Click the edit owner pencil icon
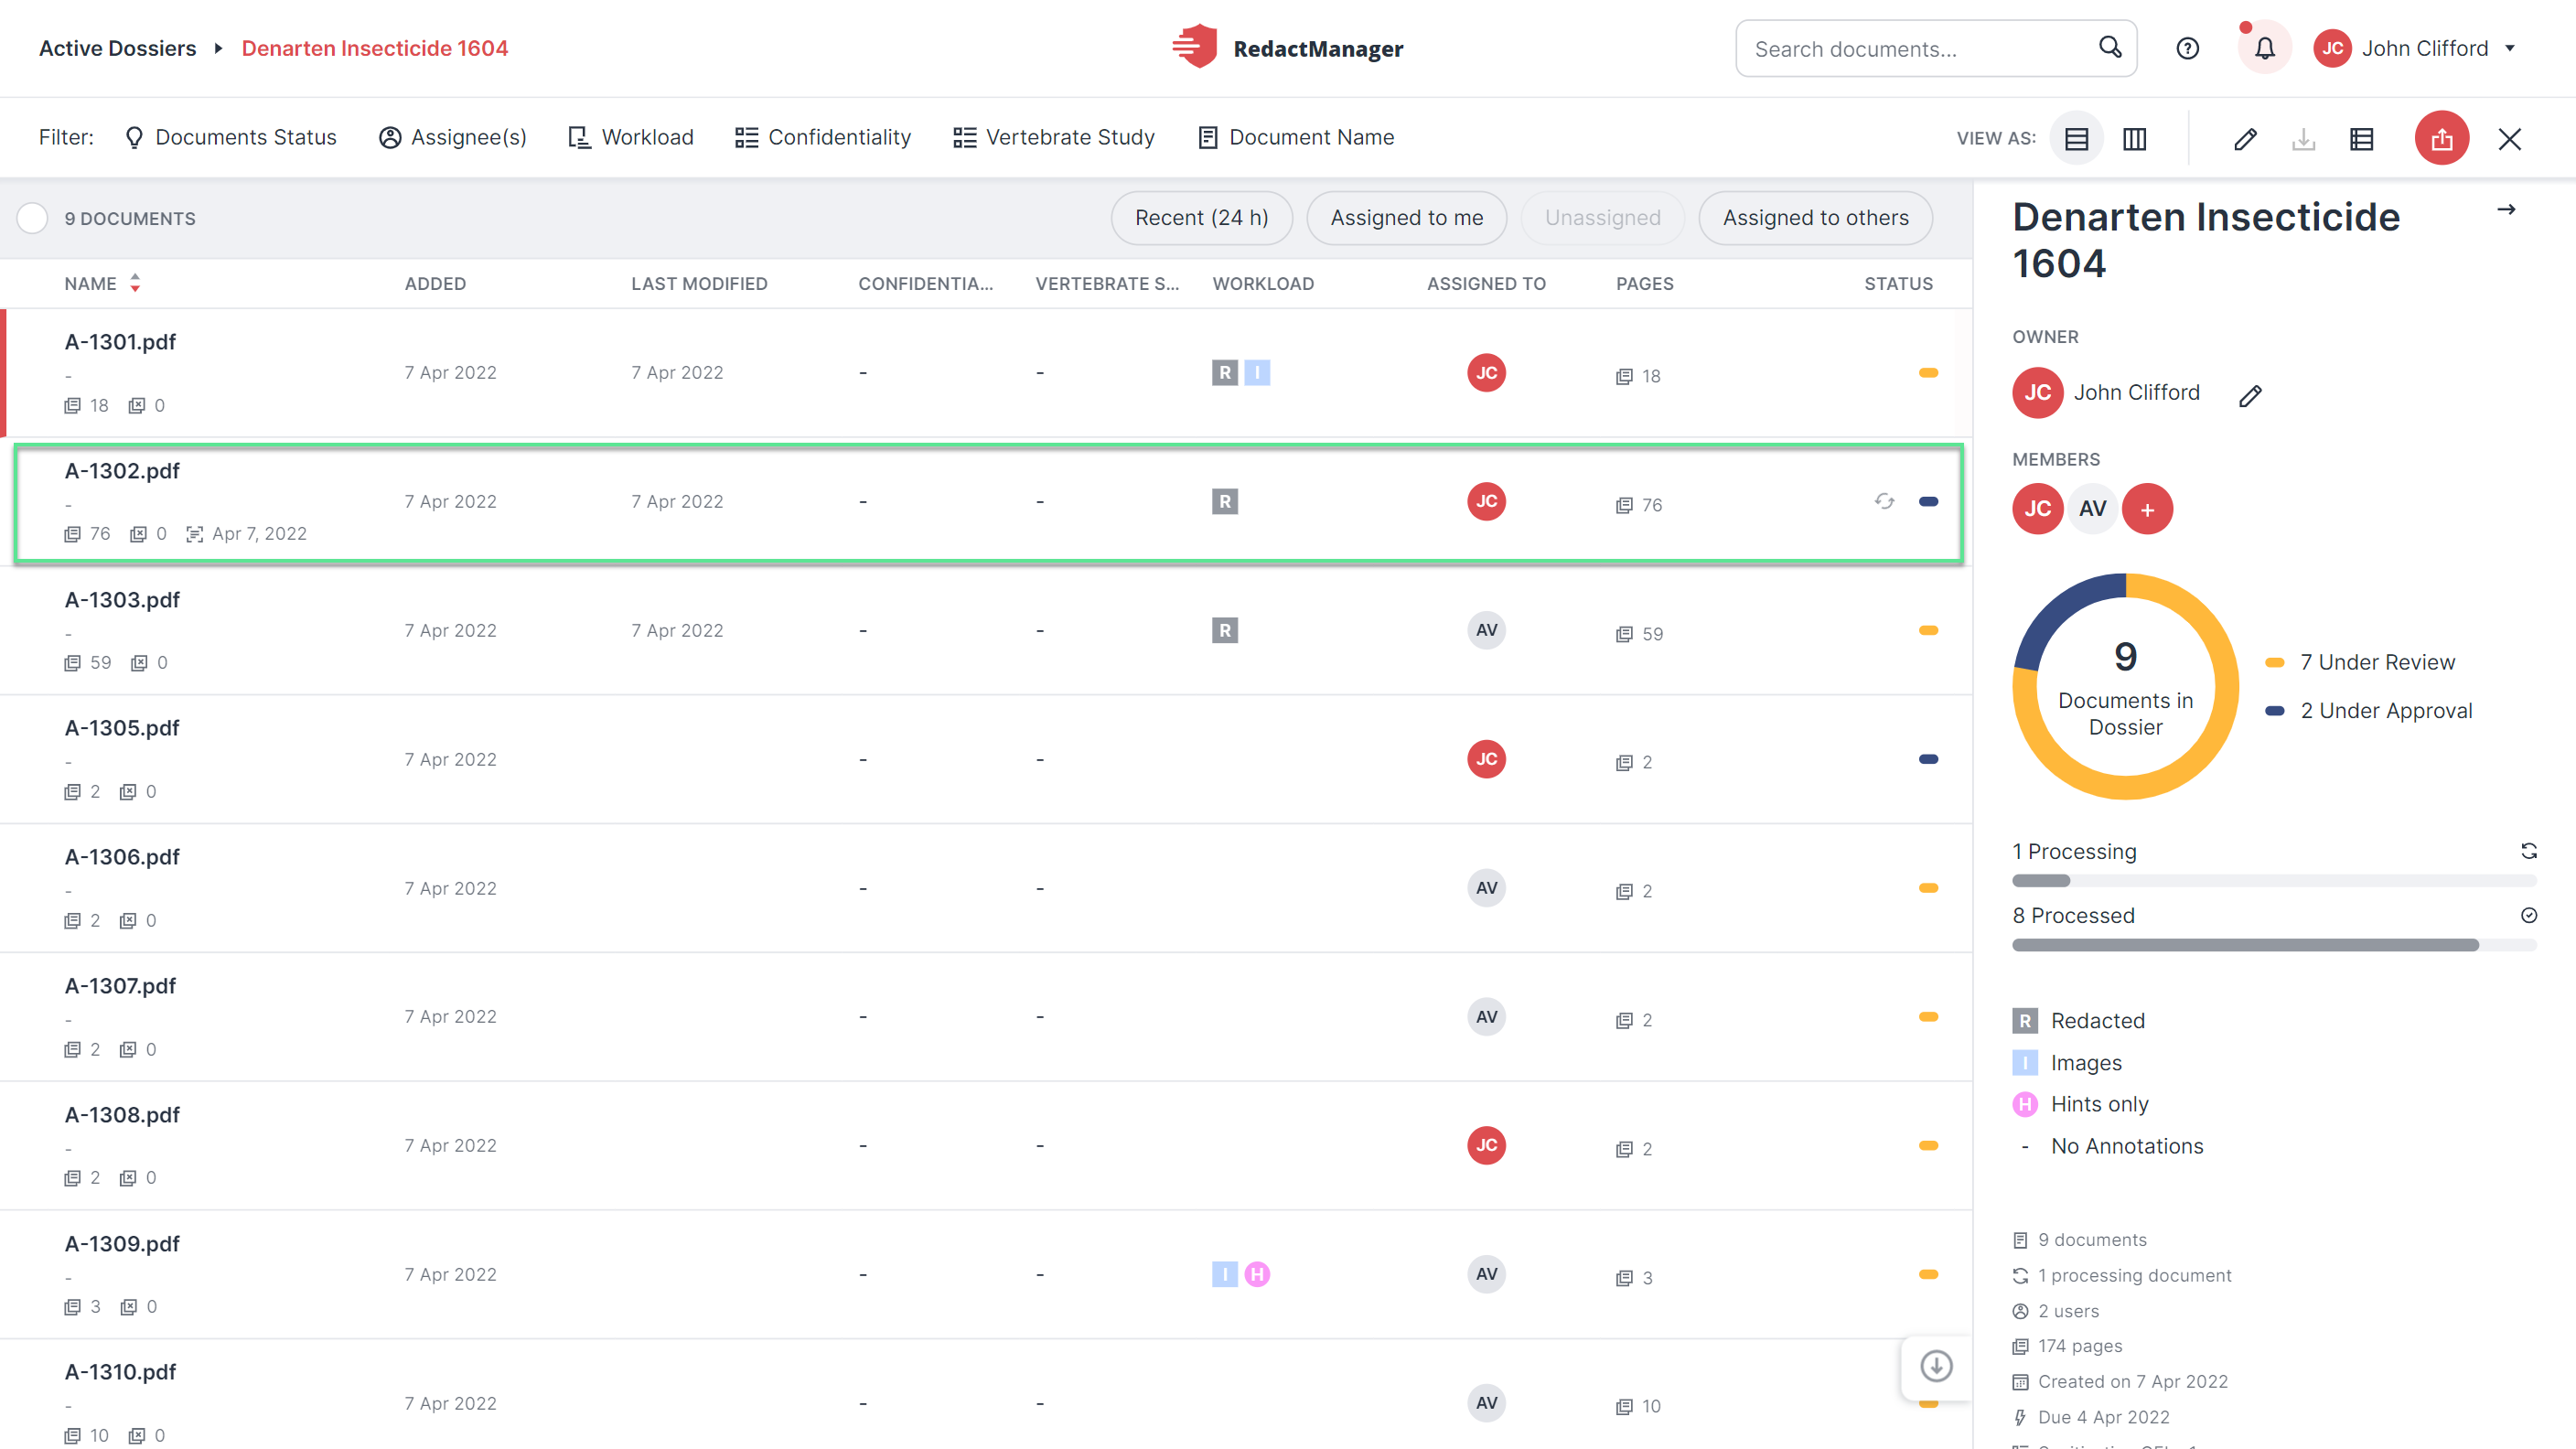Image resolution: width=2576 pixels, height=1449 pixels. point(2250,395)
